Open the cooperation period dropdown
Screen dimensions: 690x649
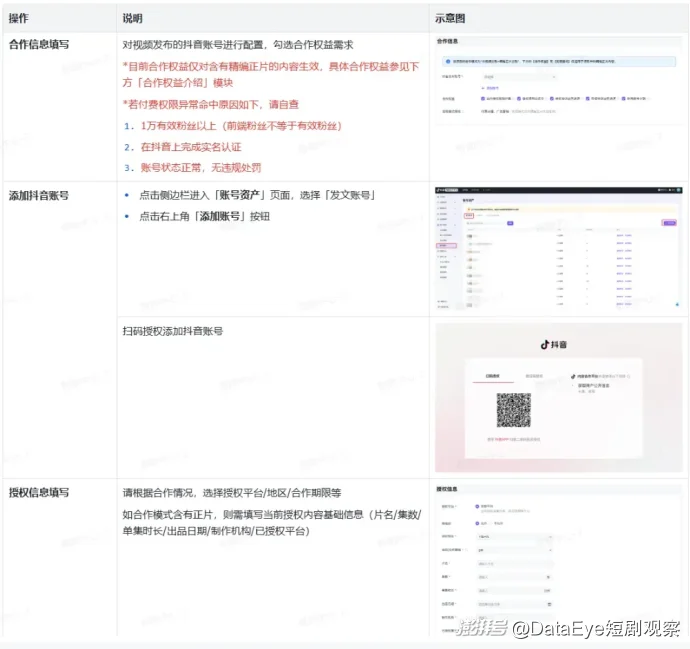[x=515, y=550]
